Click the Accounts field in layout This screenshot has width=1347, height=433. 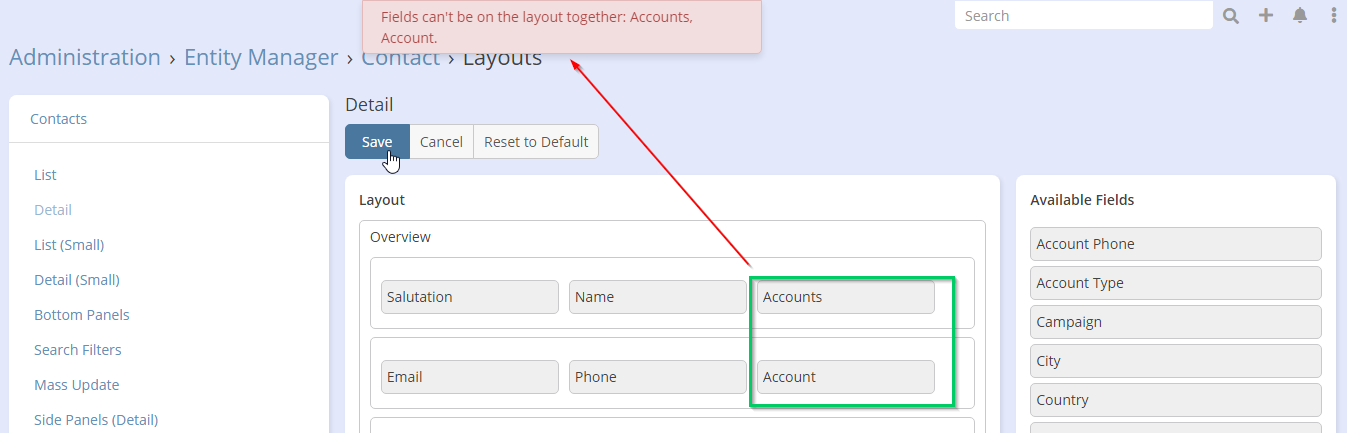pyautogui.click(x=845, y=297)
